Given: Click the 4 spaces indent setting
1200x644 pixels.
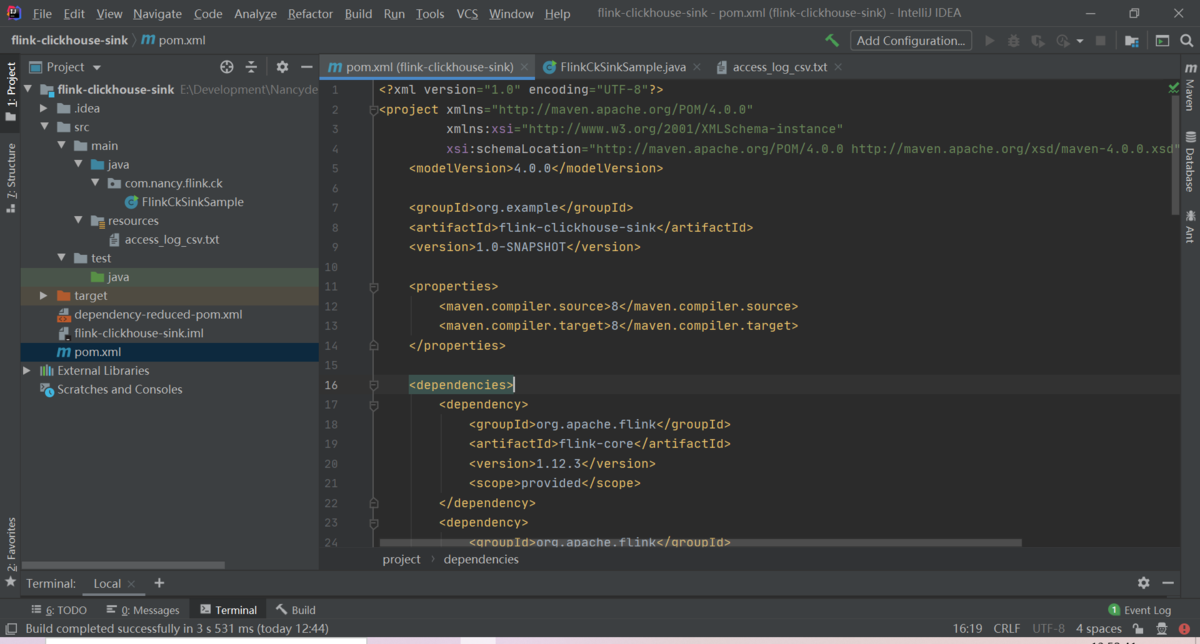Looking at the screenshot, I should click(1098, 629).
